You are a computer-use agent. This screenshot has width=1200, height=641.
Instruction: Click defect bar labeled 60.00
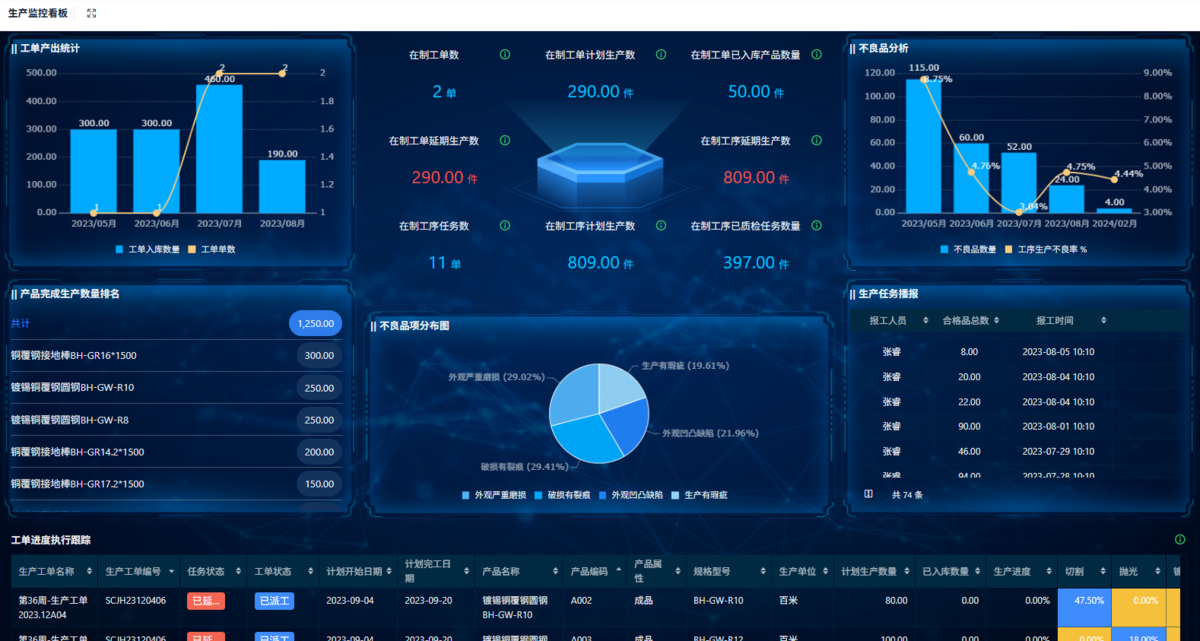[971, 177]
